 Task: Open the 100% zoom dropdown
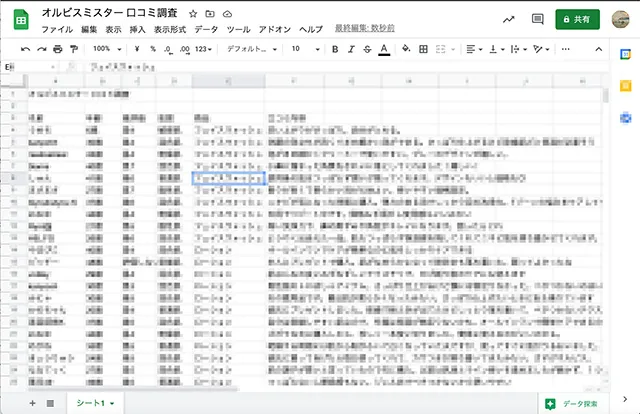(x=107, y=49)
